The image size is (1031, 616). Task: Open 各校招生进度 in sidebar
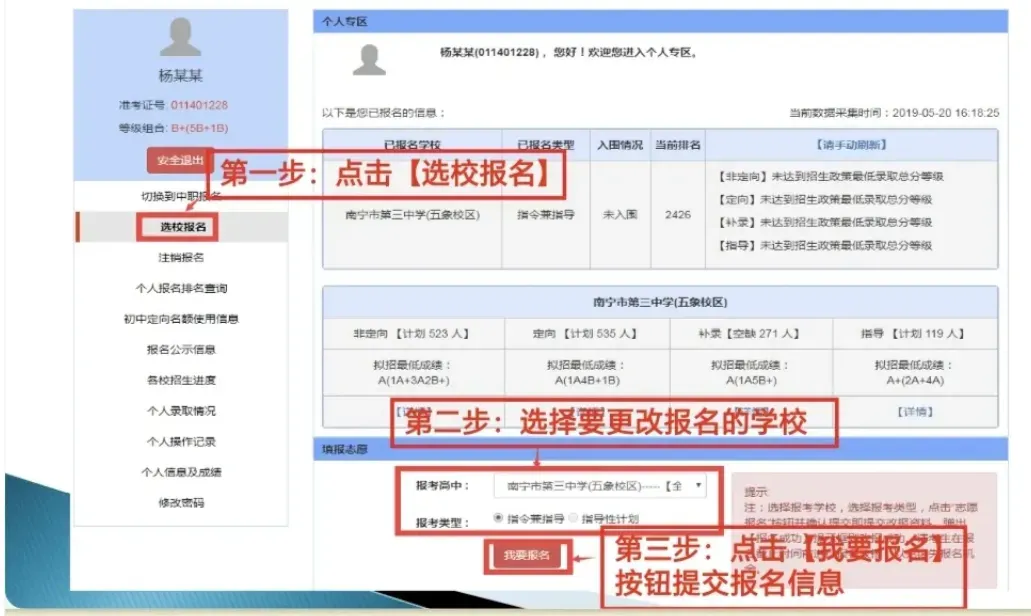pos(181,380)
